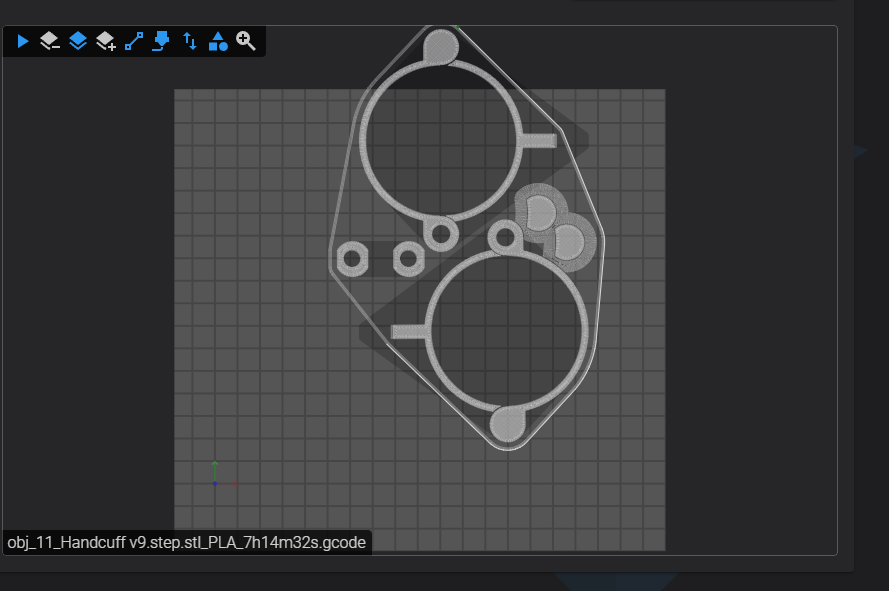The height and width of the screenshot is (591, 889).
Task: Click the magnifier zoom-in icon
Action: point(245,41)
